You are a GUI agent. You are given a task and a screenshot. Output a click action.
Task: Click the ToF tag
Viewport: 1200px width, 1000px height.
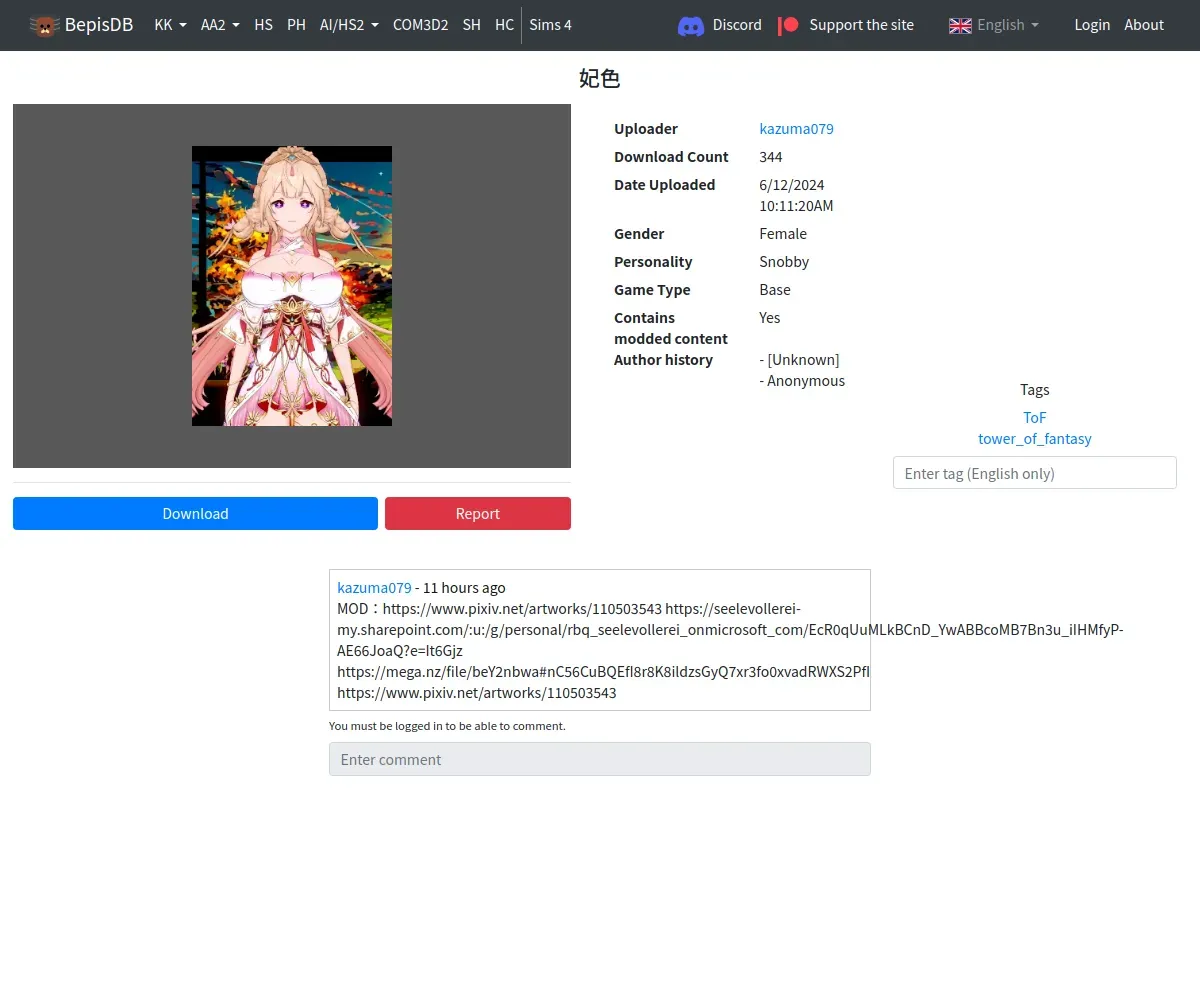[1035, 417]
